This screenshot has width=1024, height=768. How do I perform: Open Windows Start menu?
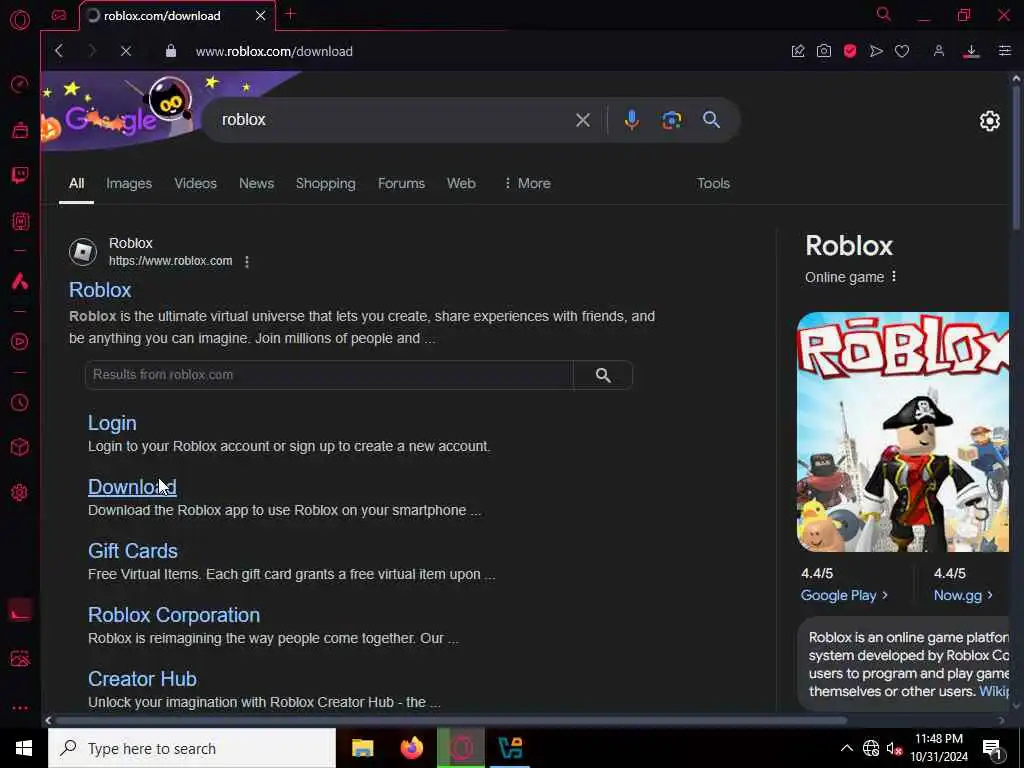click(x=24, y=748)
